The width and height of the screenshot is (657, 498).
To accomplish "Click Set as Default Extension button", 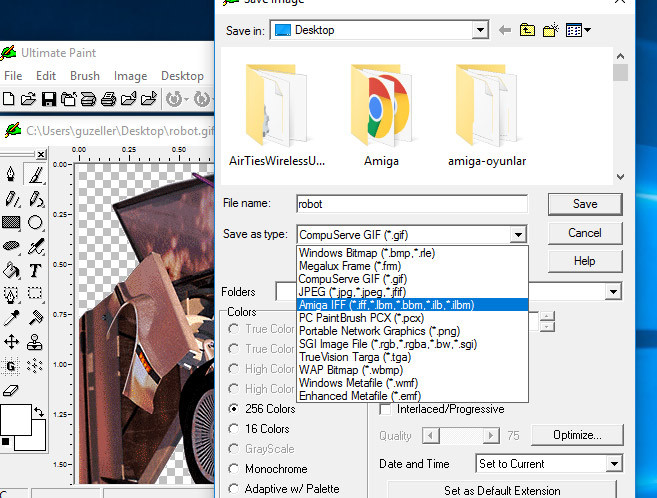I will click(502, 490).
